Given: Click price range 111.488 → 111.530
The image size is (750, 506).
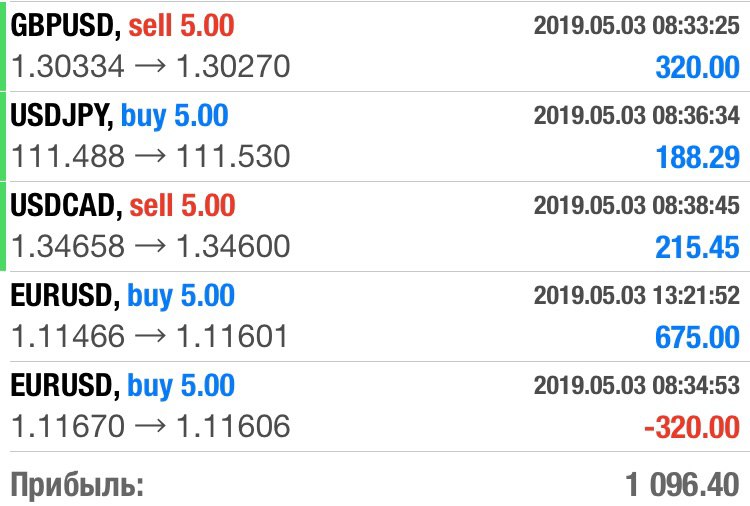Looking at the screenshot, I should (150, 156).
